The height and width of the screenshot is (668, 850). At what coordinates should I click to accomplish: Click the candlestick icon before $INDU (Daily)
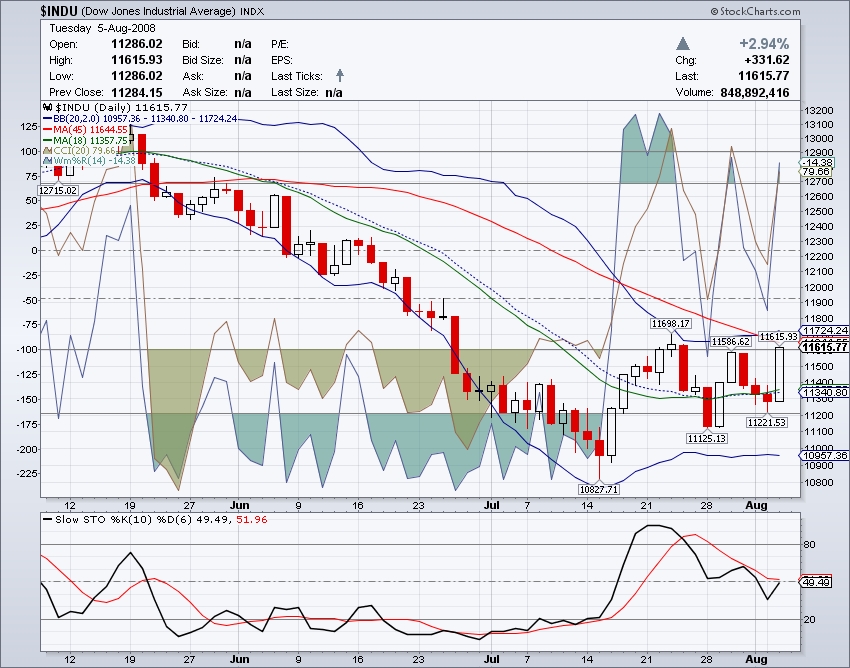pos(48,107)
